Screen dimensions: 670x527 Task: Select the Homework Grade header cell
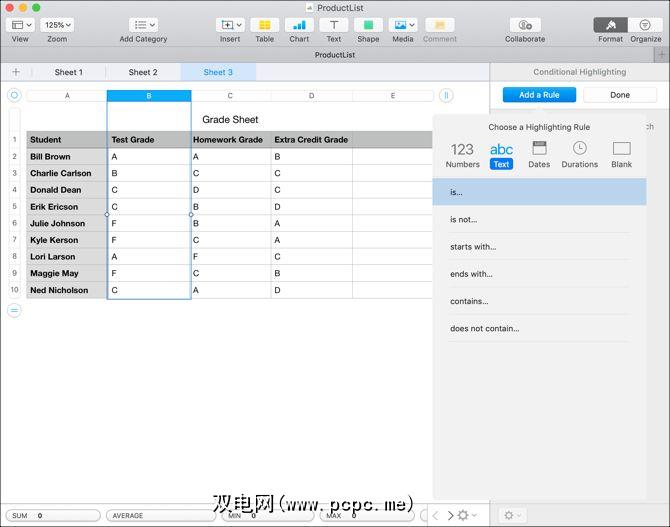click(231, 140)
